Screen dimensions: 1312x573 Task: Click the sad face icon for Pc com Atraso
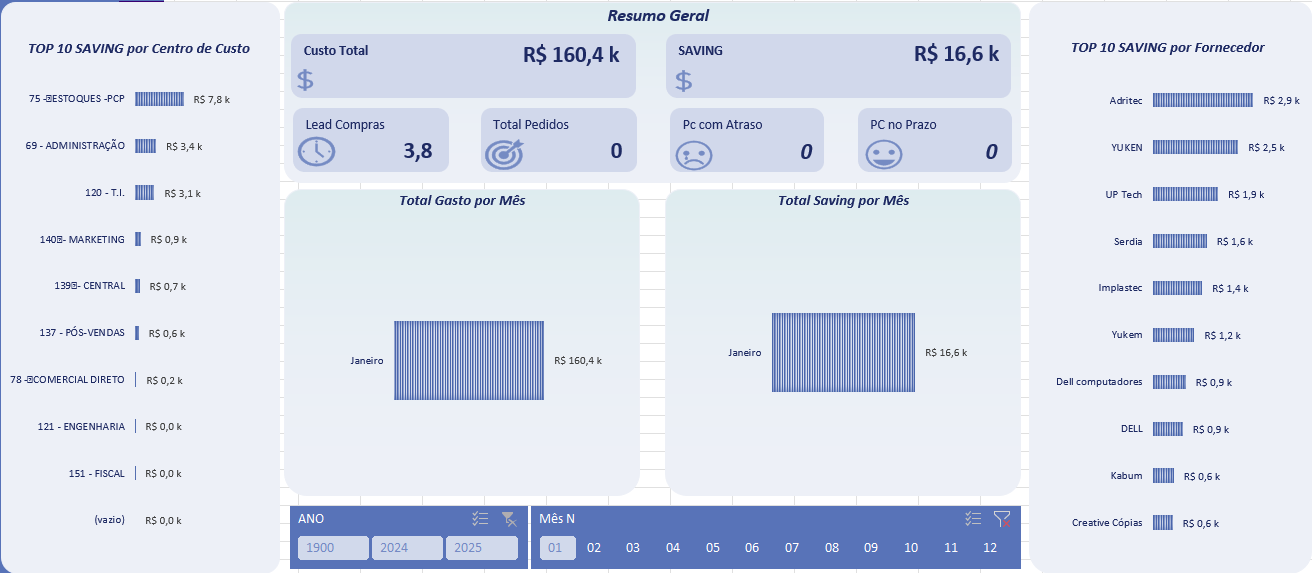pyautogui.click(x=693, y=155)
